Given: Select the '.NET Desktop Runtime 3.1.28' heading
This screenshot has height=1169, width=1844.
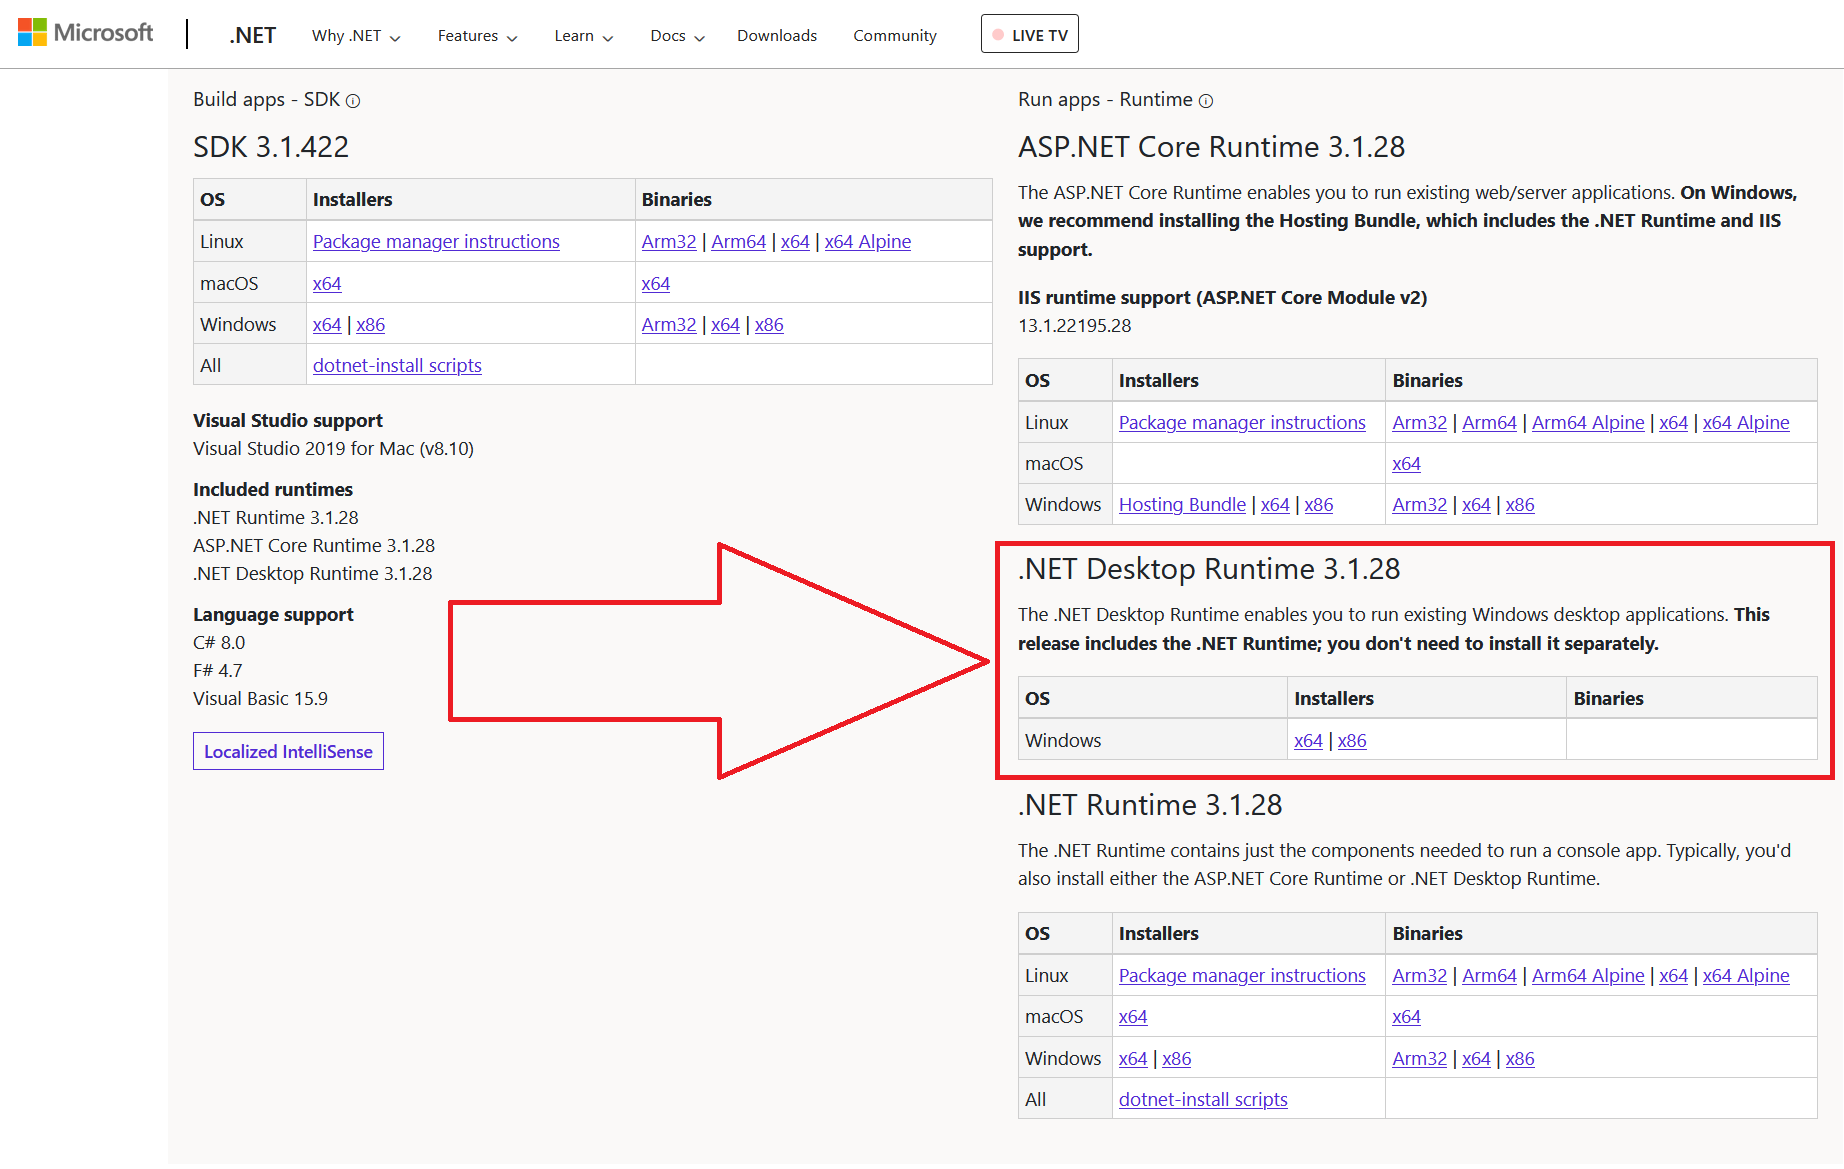Looking at the screenshot, I should click(1209, 569).
